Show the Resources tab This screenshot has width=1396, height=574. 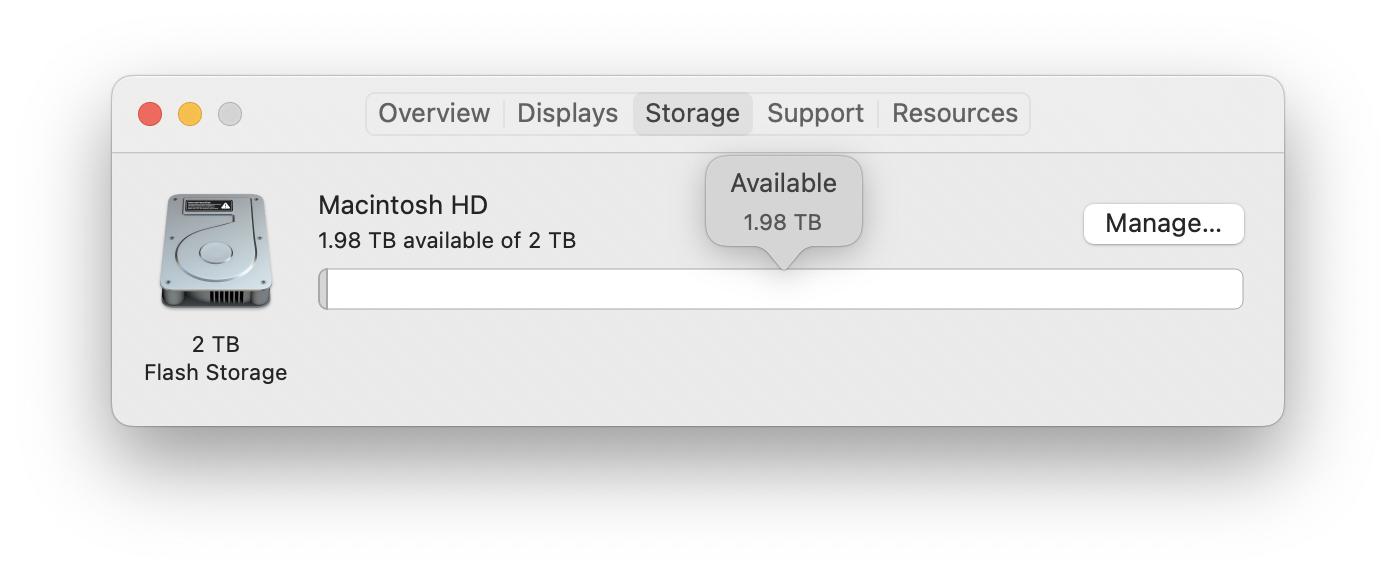click(x=955, y=113)
